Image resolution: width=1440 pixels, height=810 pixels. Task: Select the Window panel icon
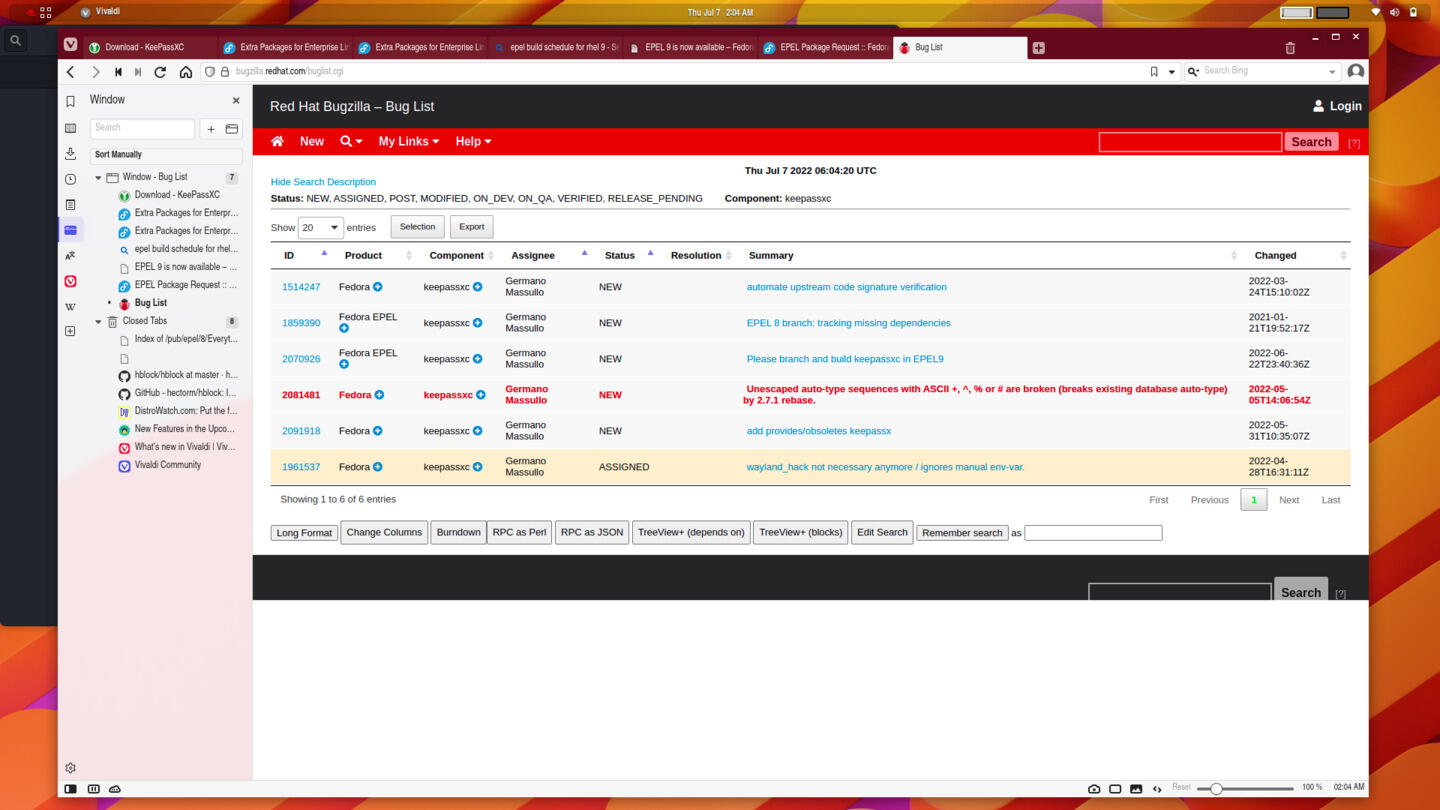[70, 230]
